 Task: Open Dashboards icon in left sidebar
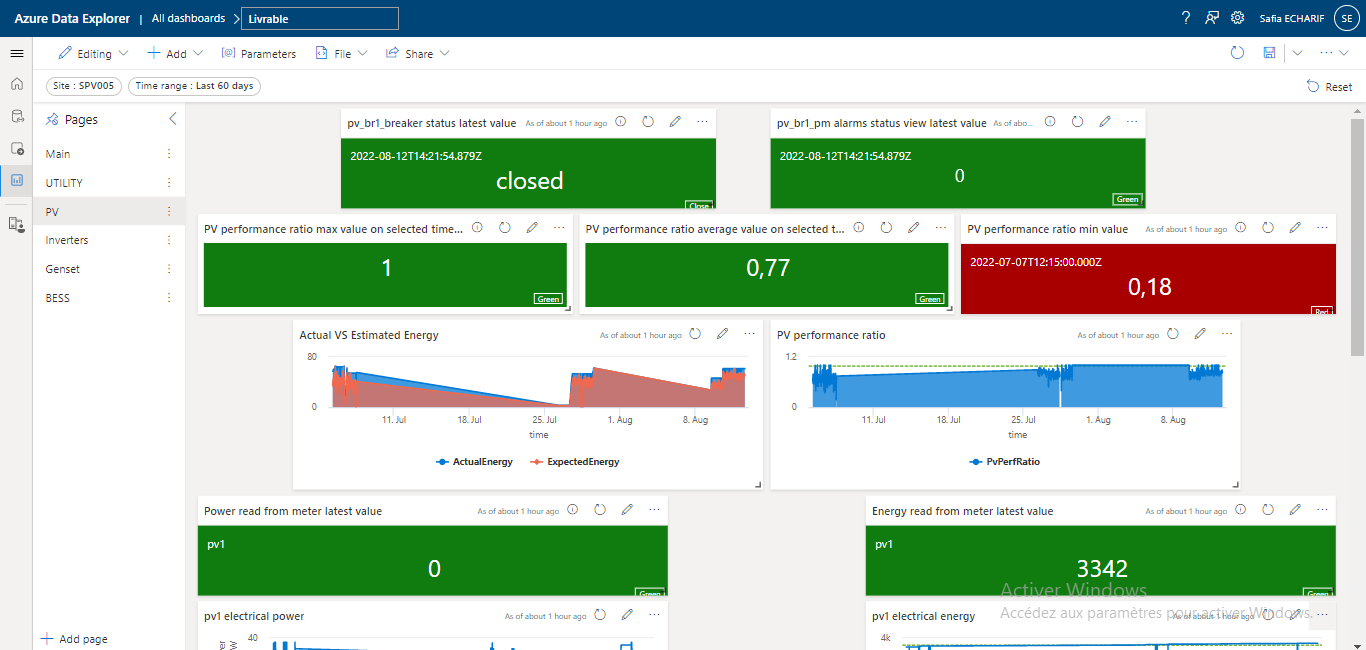16,181
